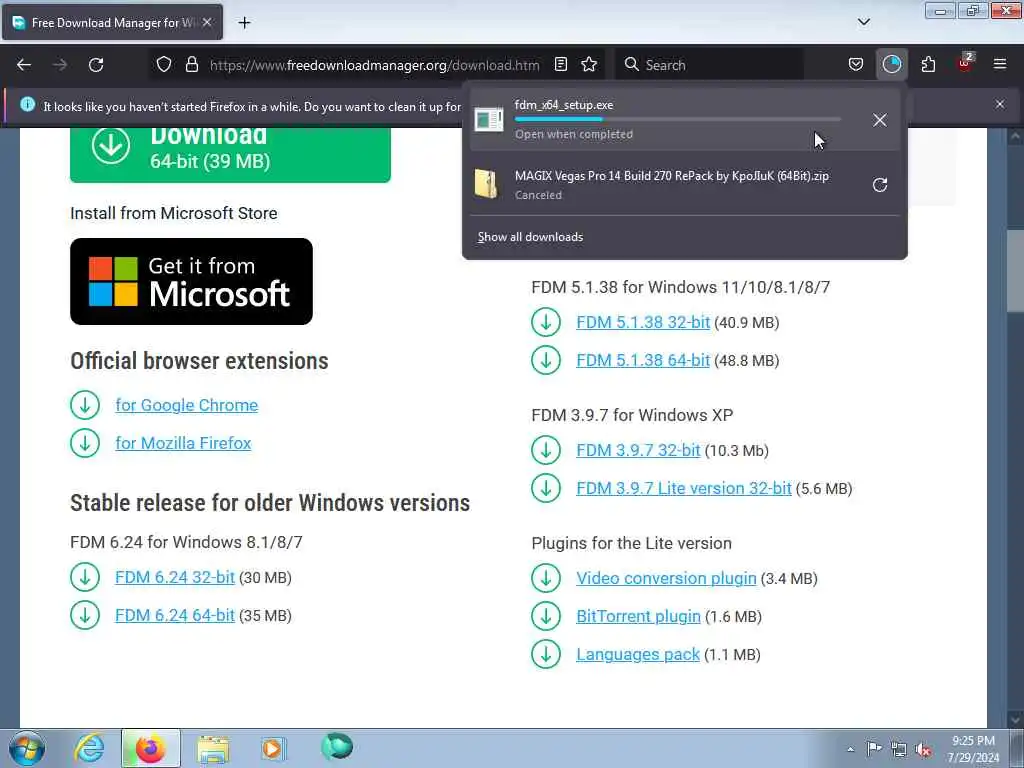Download FDM 3.9.7 32-bit link
This screenshot has height=768, width=1024.
(638, 450)
